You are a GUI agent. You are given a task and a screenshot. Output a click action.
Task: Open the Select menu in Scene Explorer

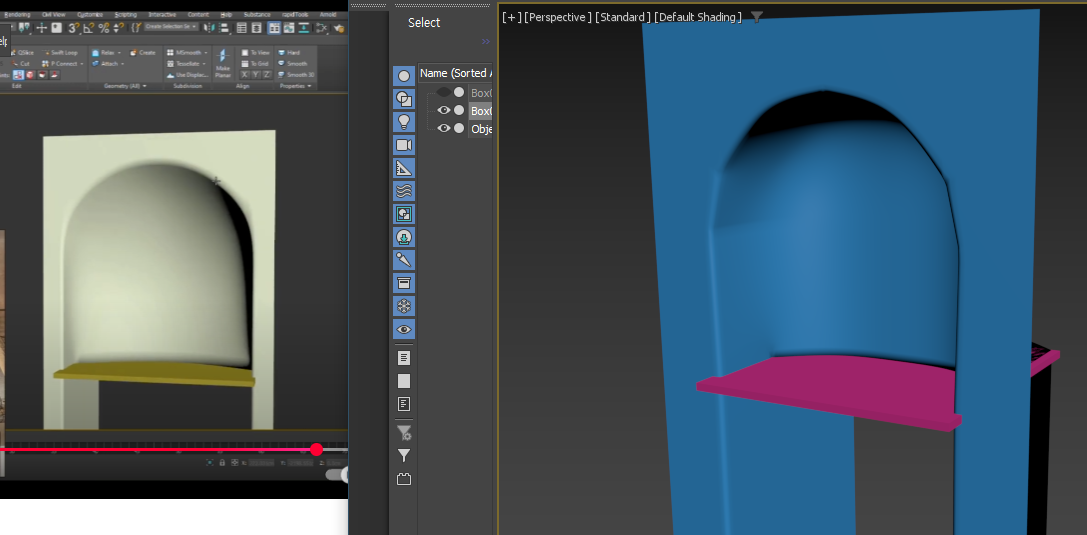[x=424, y=22]
